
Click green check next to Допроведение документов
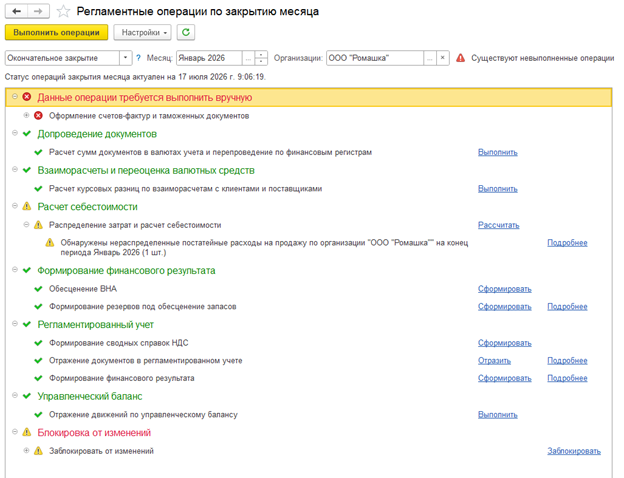click(27, 133)
